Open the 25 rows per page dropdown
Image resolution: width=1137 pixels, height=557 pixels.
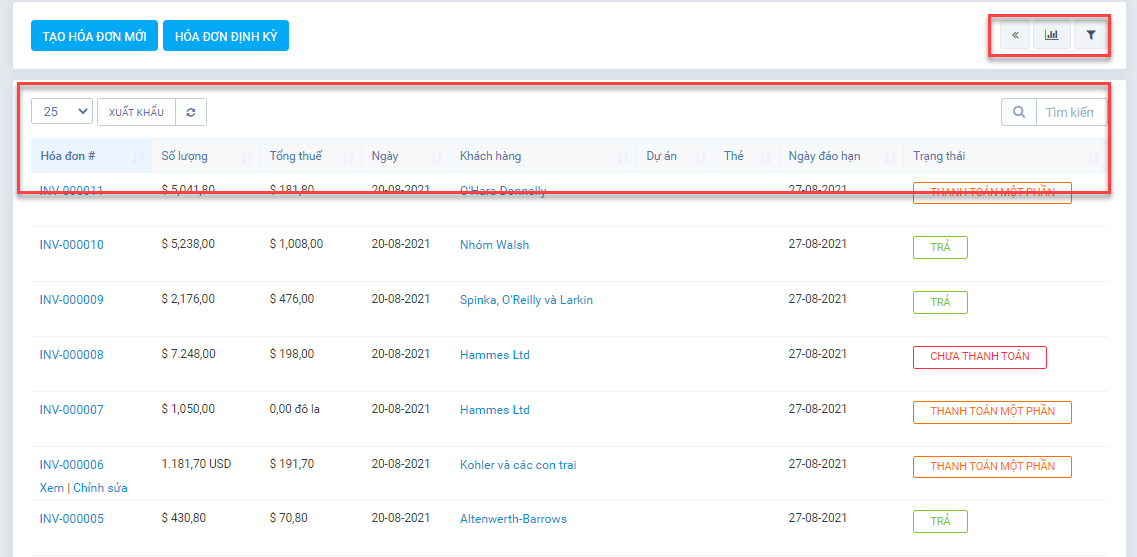(x=62, y=112)
